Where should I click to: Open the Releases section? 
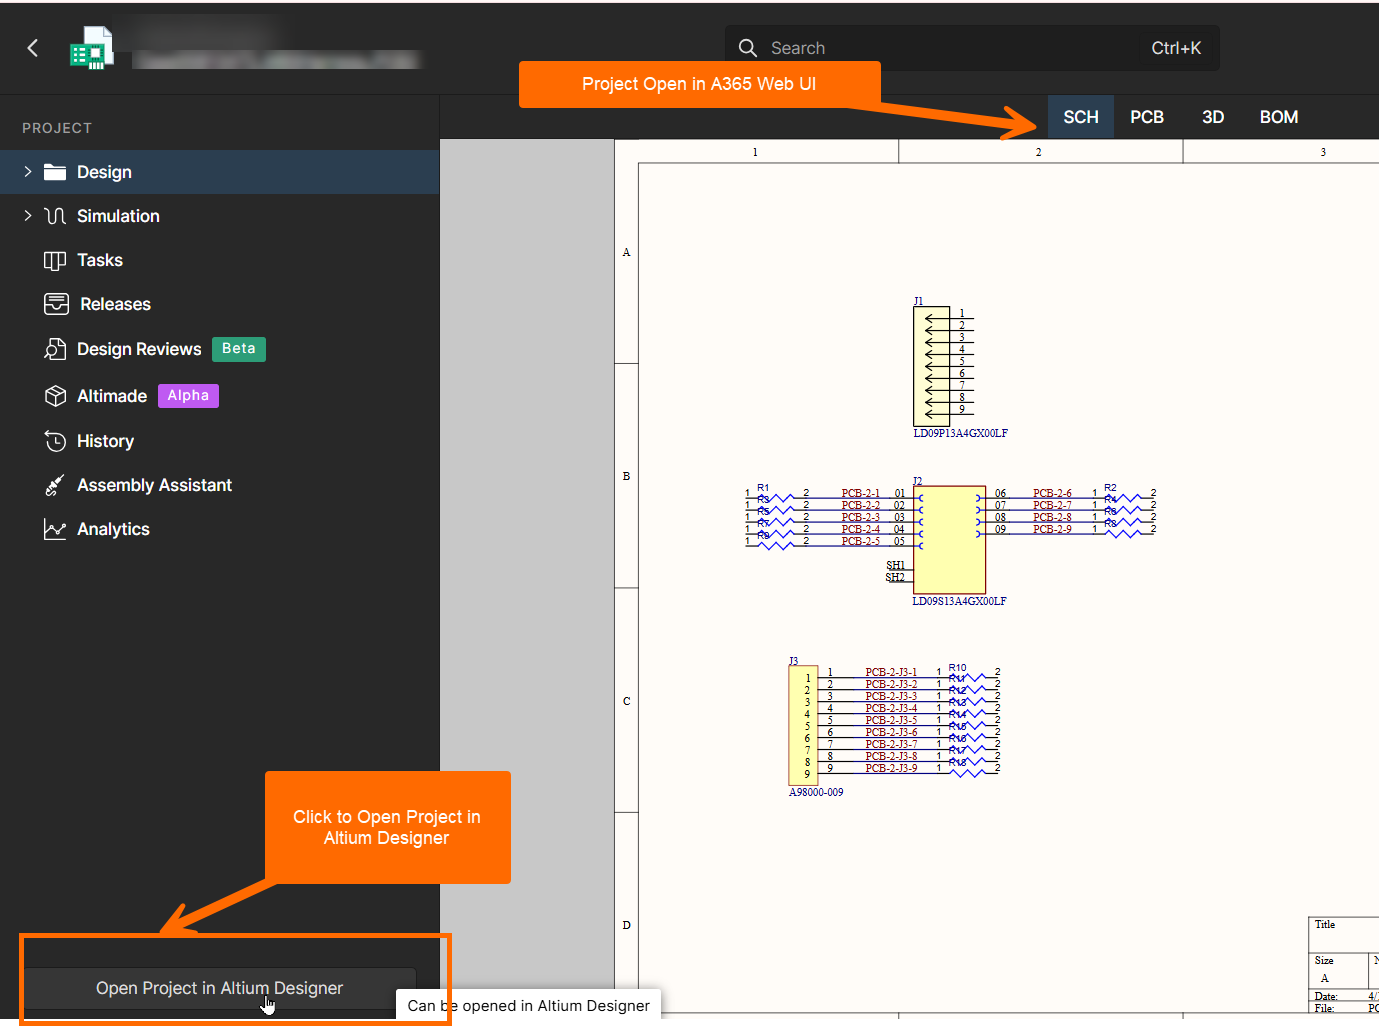tap(116, 304)
